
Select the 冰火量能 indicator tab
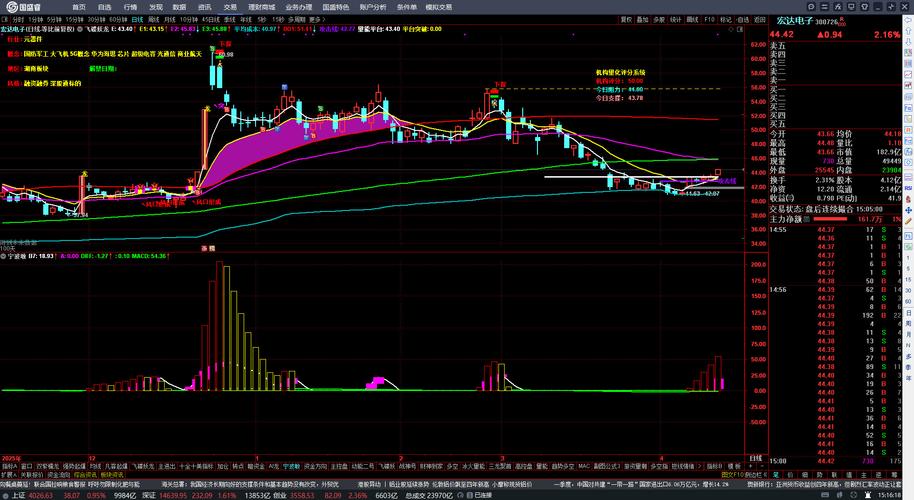tap(473, 466)
